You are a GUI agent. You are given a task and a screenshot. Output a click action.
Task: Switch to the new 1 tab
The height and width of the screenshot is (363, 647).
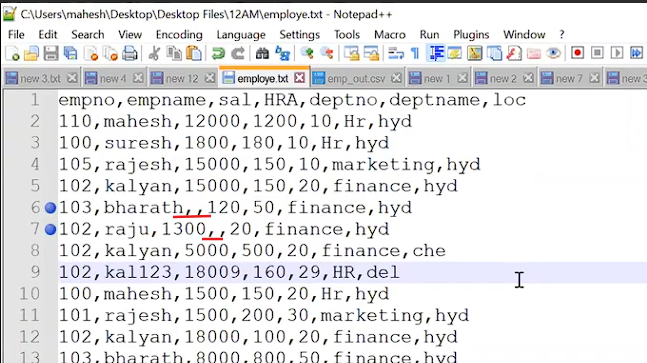438,78
